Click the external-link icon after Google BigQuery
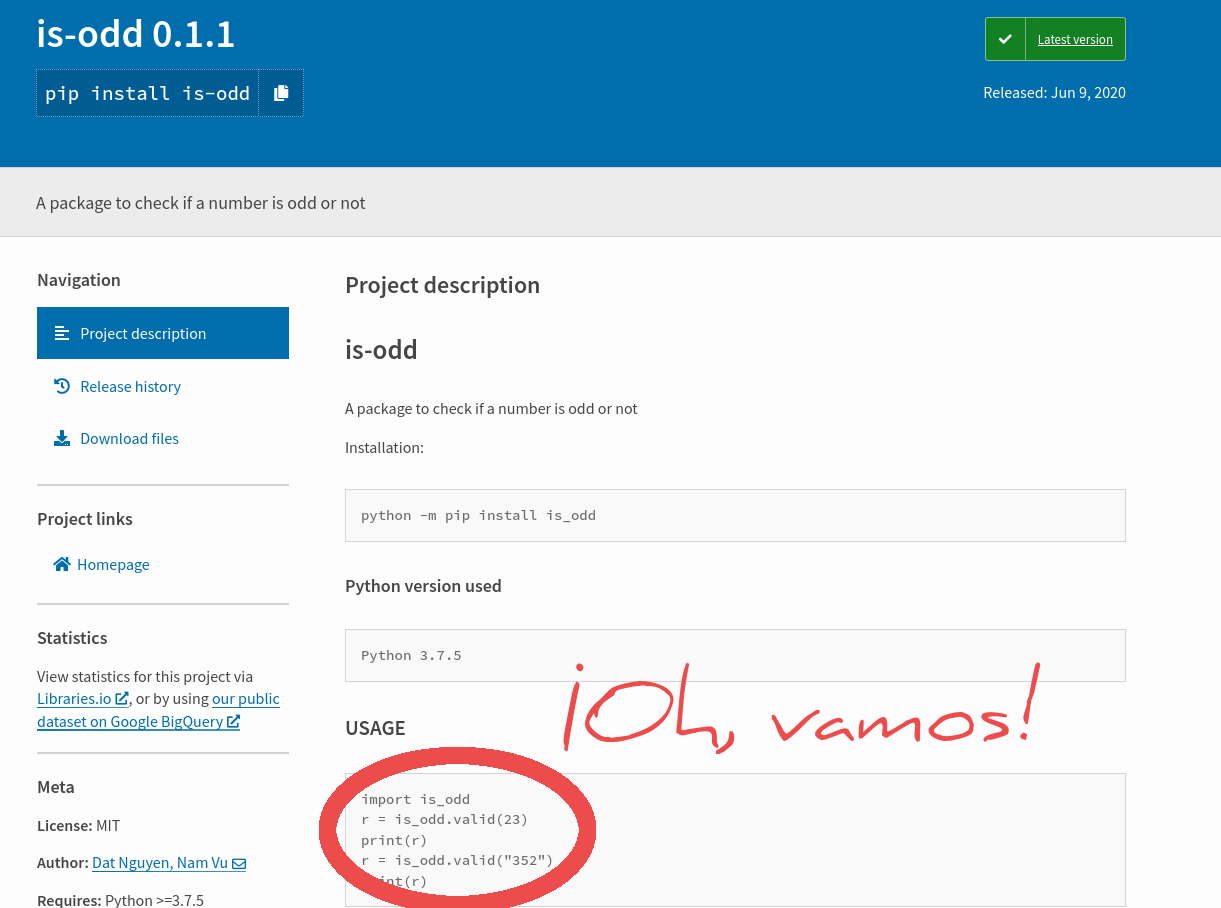The height and width of the screenshot is (908, 1221). [x=233, y=721]
